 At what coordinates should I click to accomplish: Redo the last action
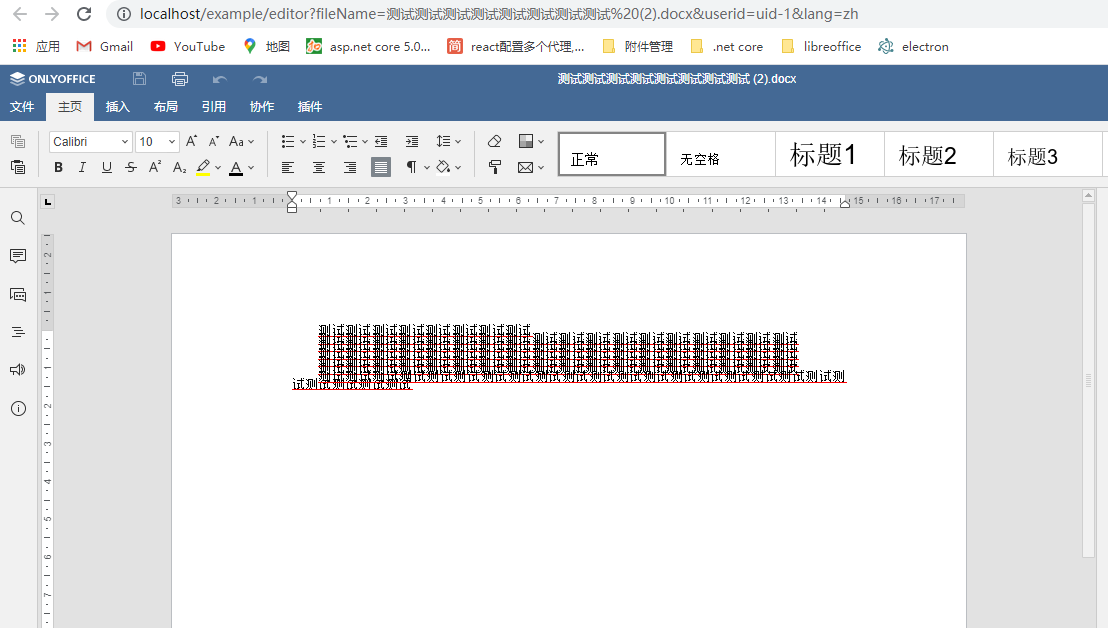click(260, 79)
